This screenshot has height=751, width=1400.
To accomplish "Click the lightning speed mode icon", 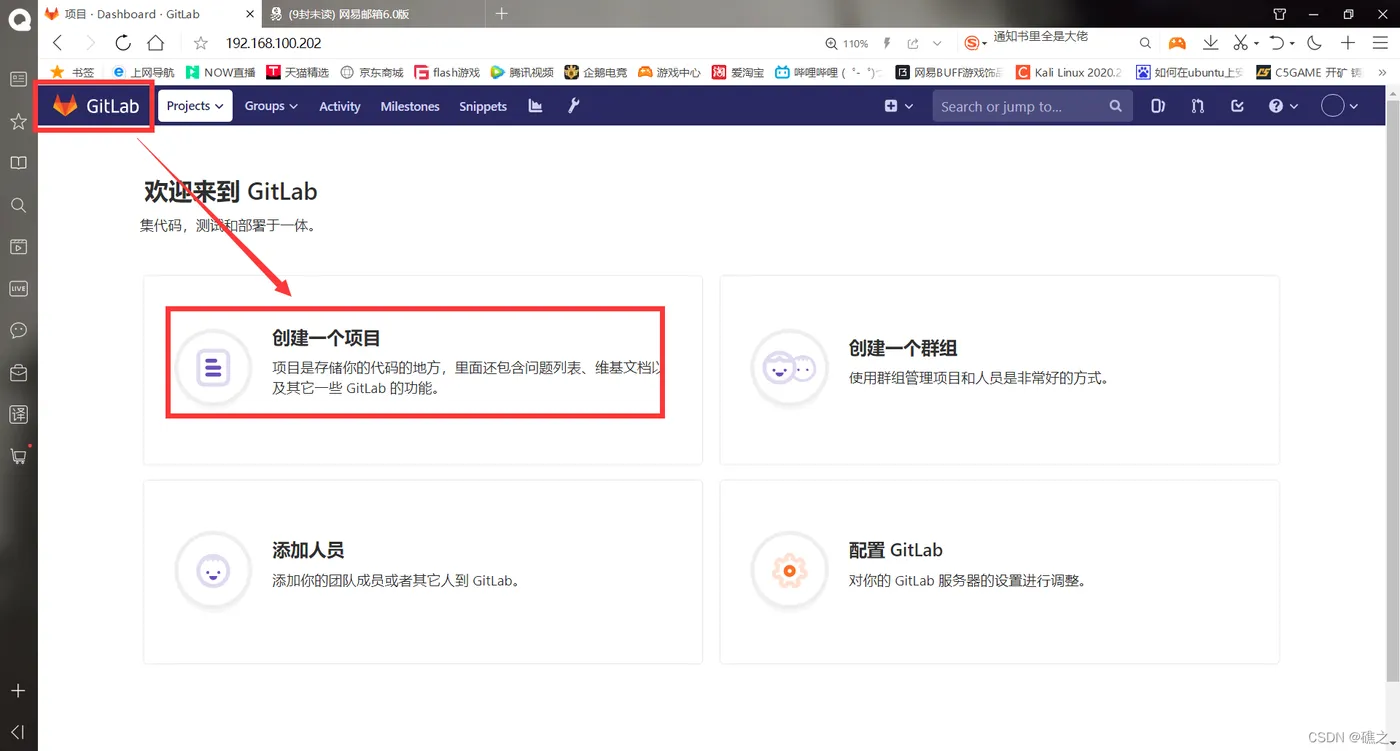I will 887,44.
